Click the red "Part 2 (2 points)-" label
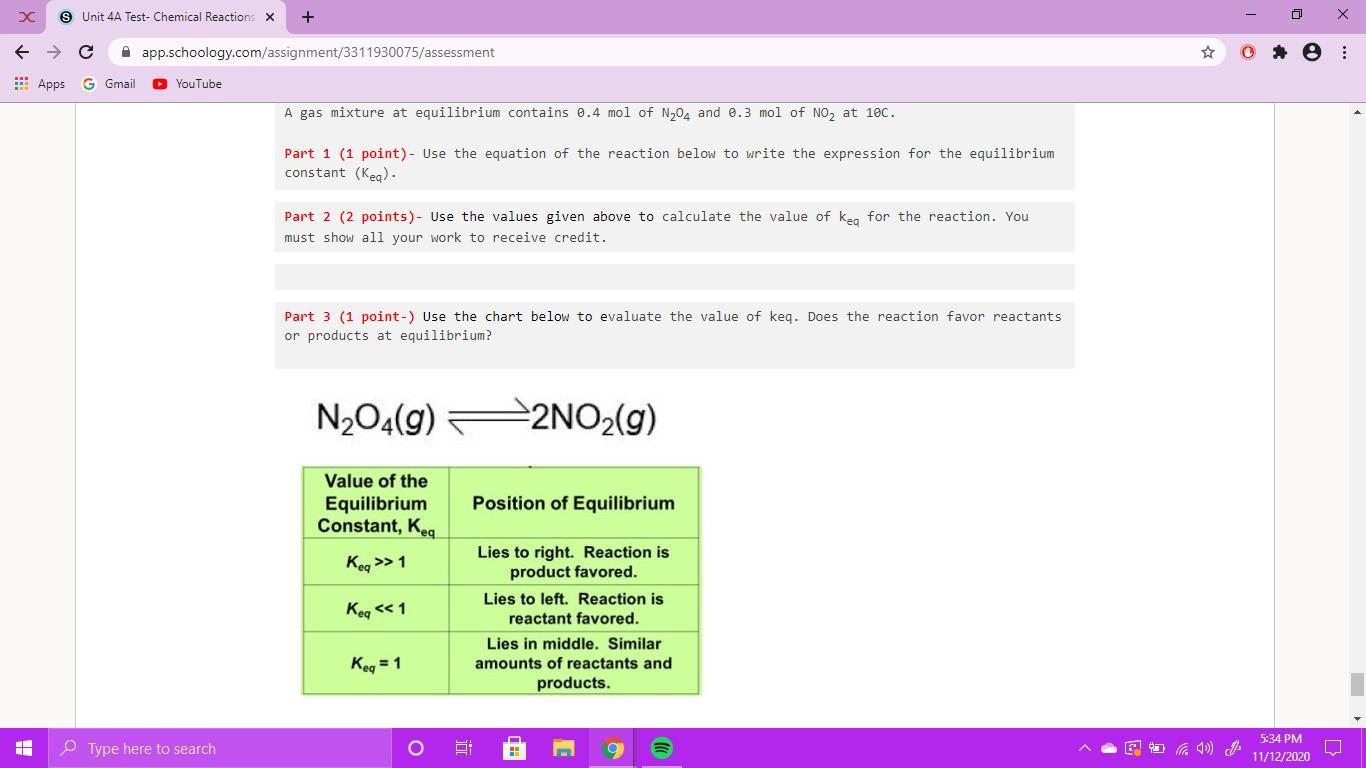The image size is (1366, 768). 353,217
